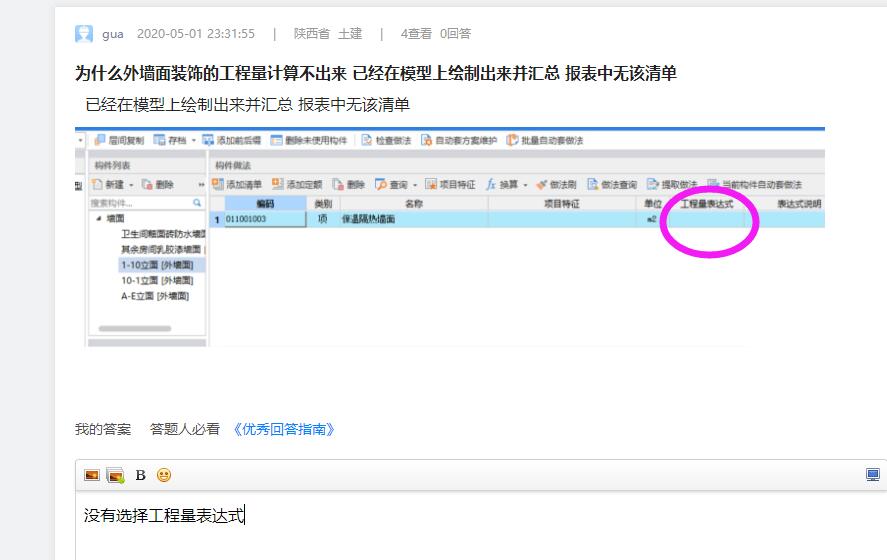
Task: Click the 0回答 answer count
Action: click(456, 34)
